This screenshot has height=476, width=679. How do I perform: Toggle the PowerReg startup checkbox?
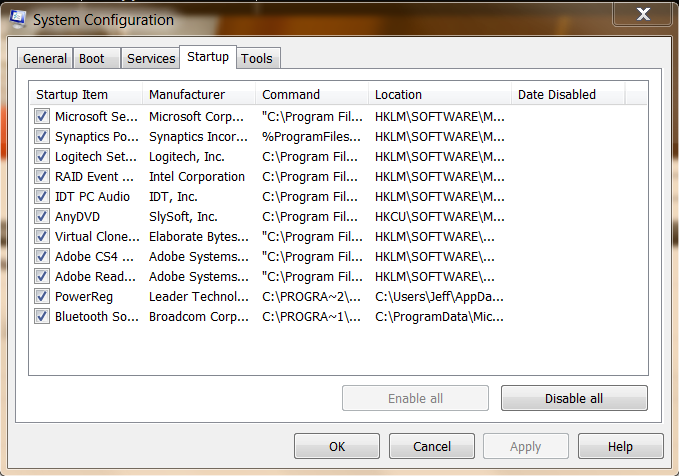(x=42, y=296)
